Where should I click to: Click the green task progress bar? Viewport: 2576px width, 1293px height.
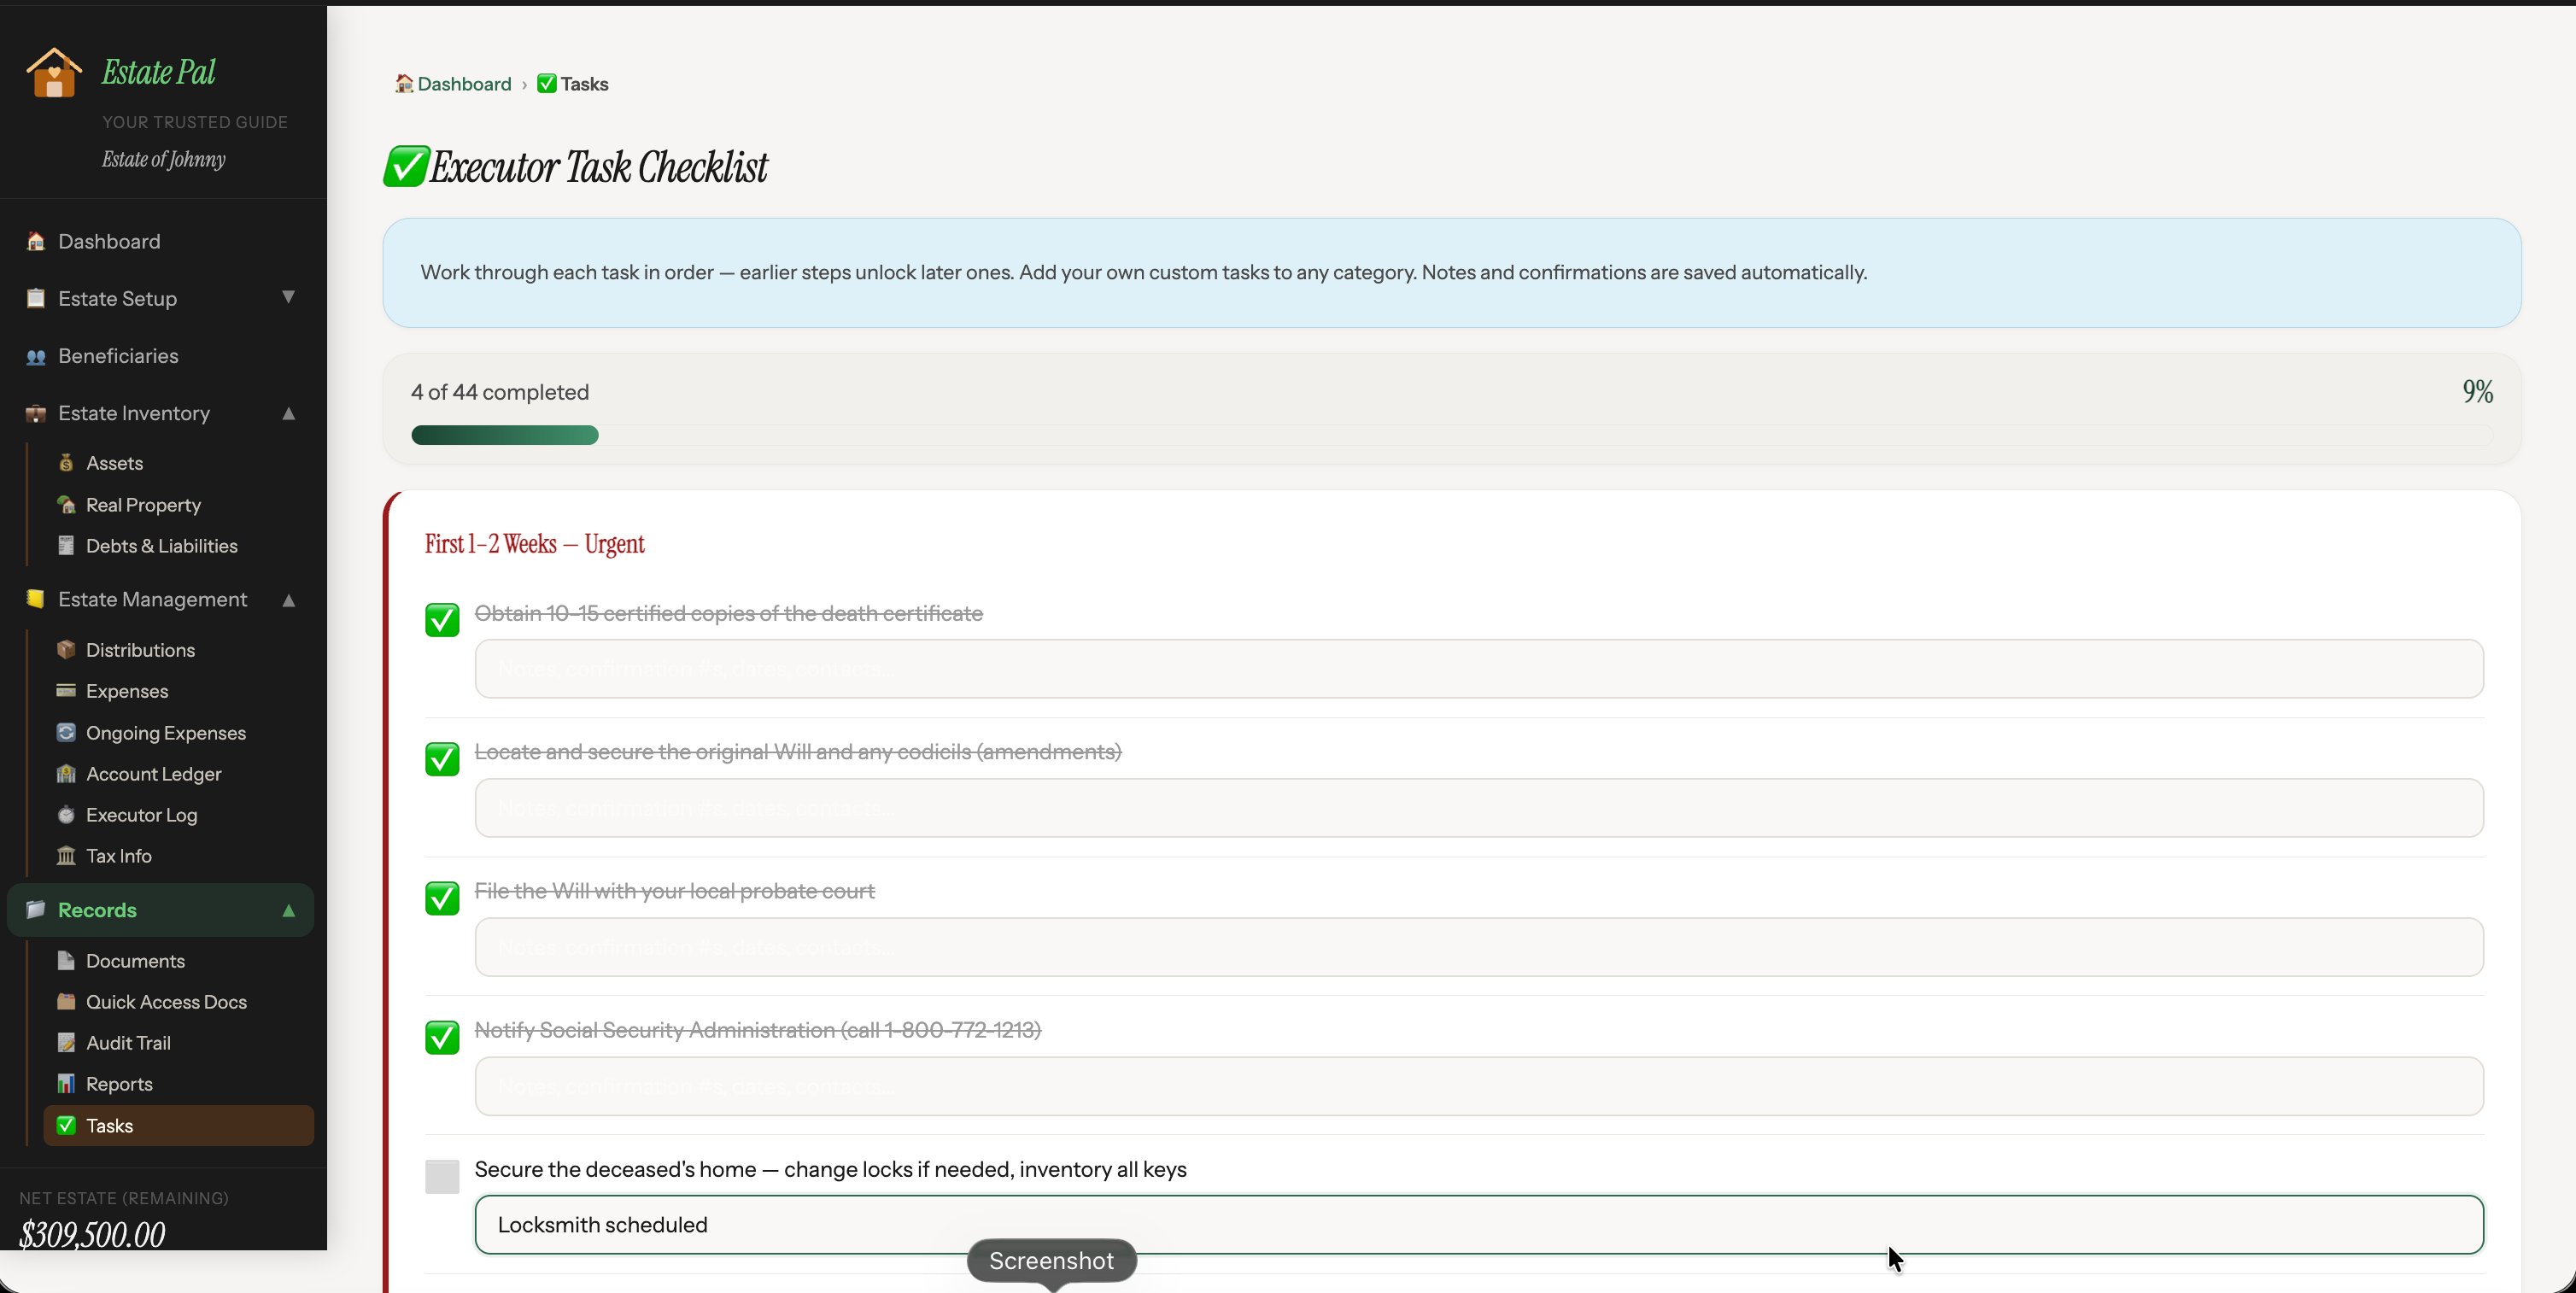(505, 435)
